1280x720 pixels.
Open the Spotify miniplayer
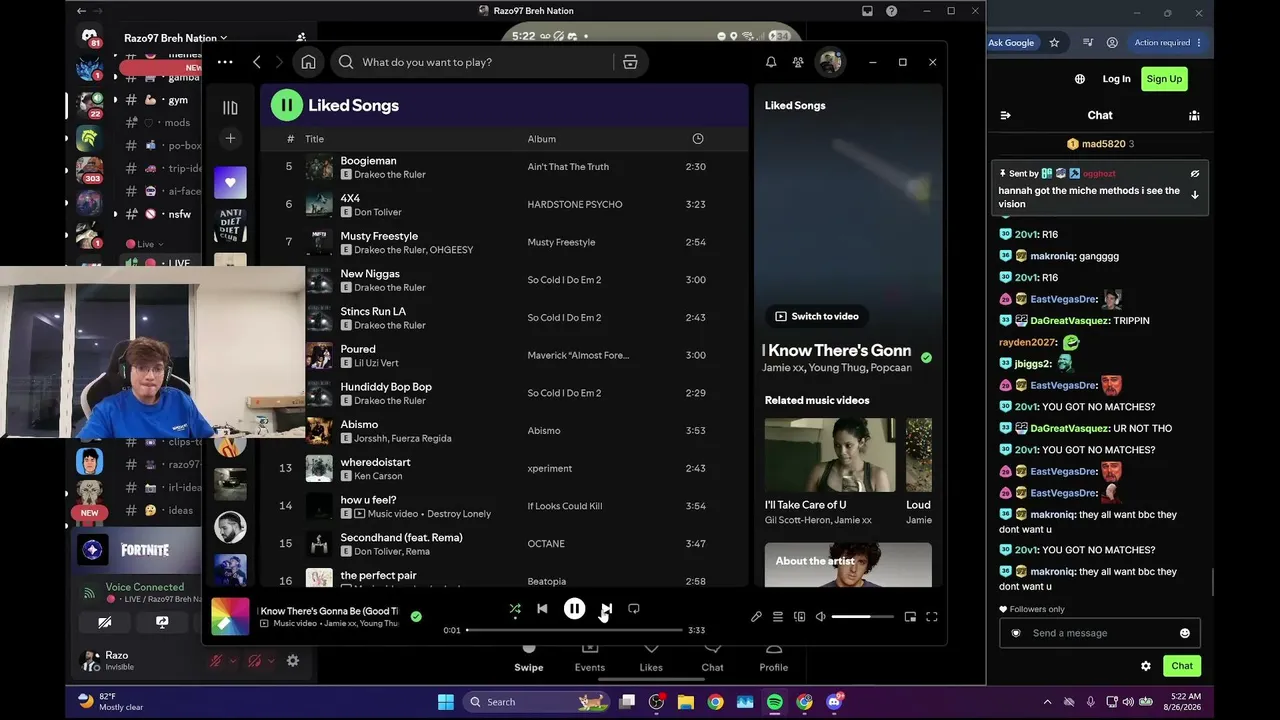pyautogui.click(x=910, y=617)
